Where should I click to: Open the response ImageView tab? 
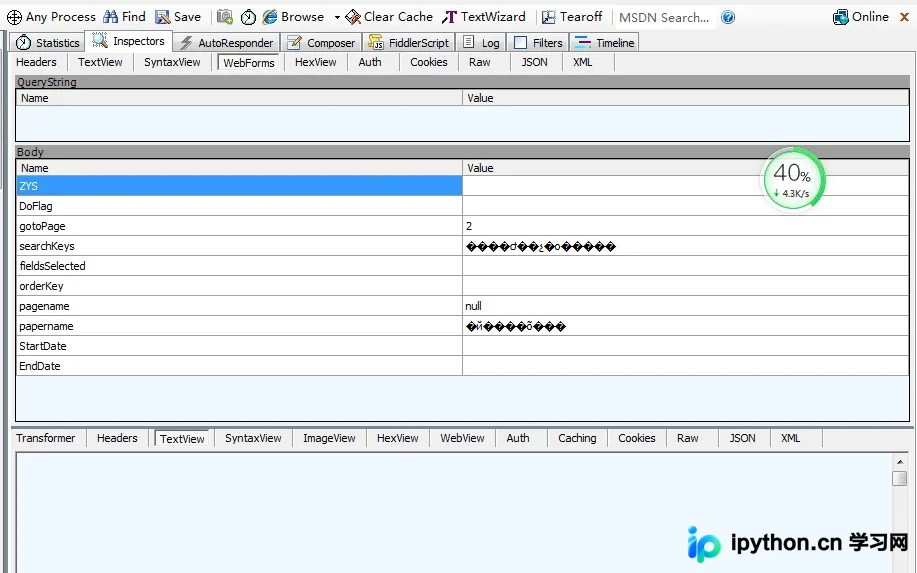coord(329,438)
